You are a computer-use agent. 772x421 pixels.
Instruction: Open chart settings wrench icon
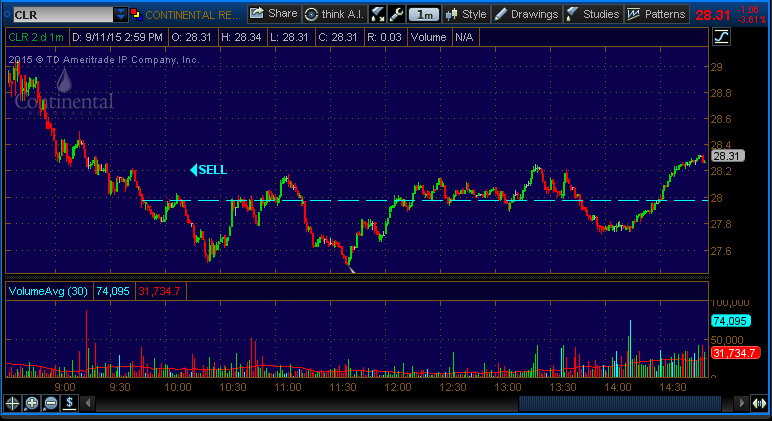396,14
